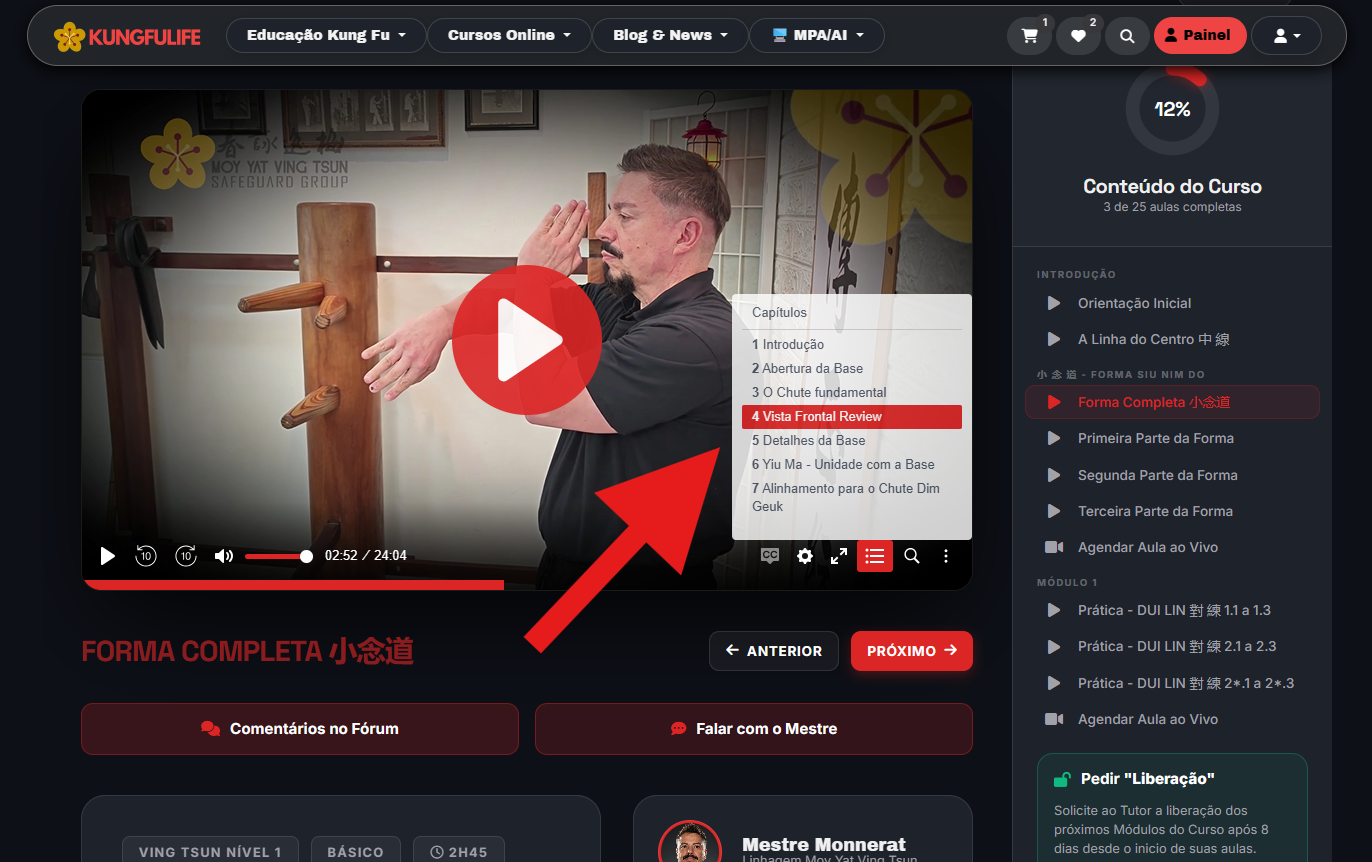This screenshot has height=862, width=1372.
Task: Expand the MPA/AI dropdown
Action: 817,35
